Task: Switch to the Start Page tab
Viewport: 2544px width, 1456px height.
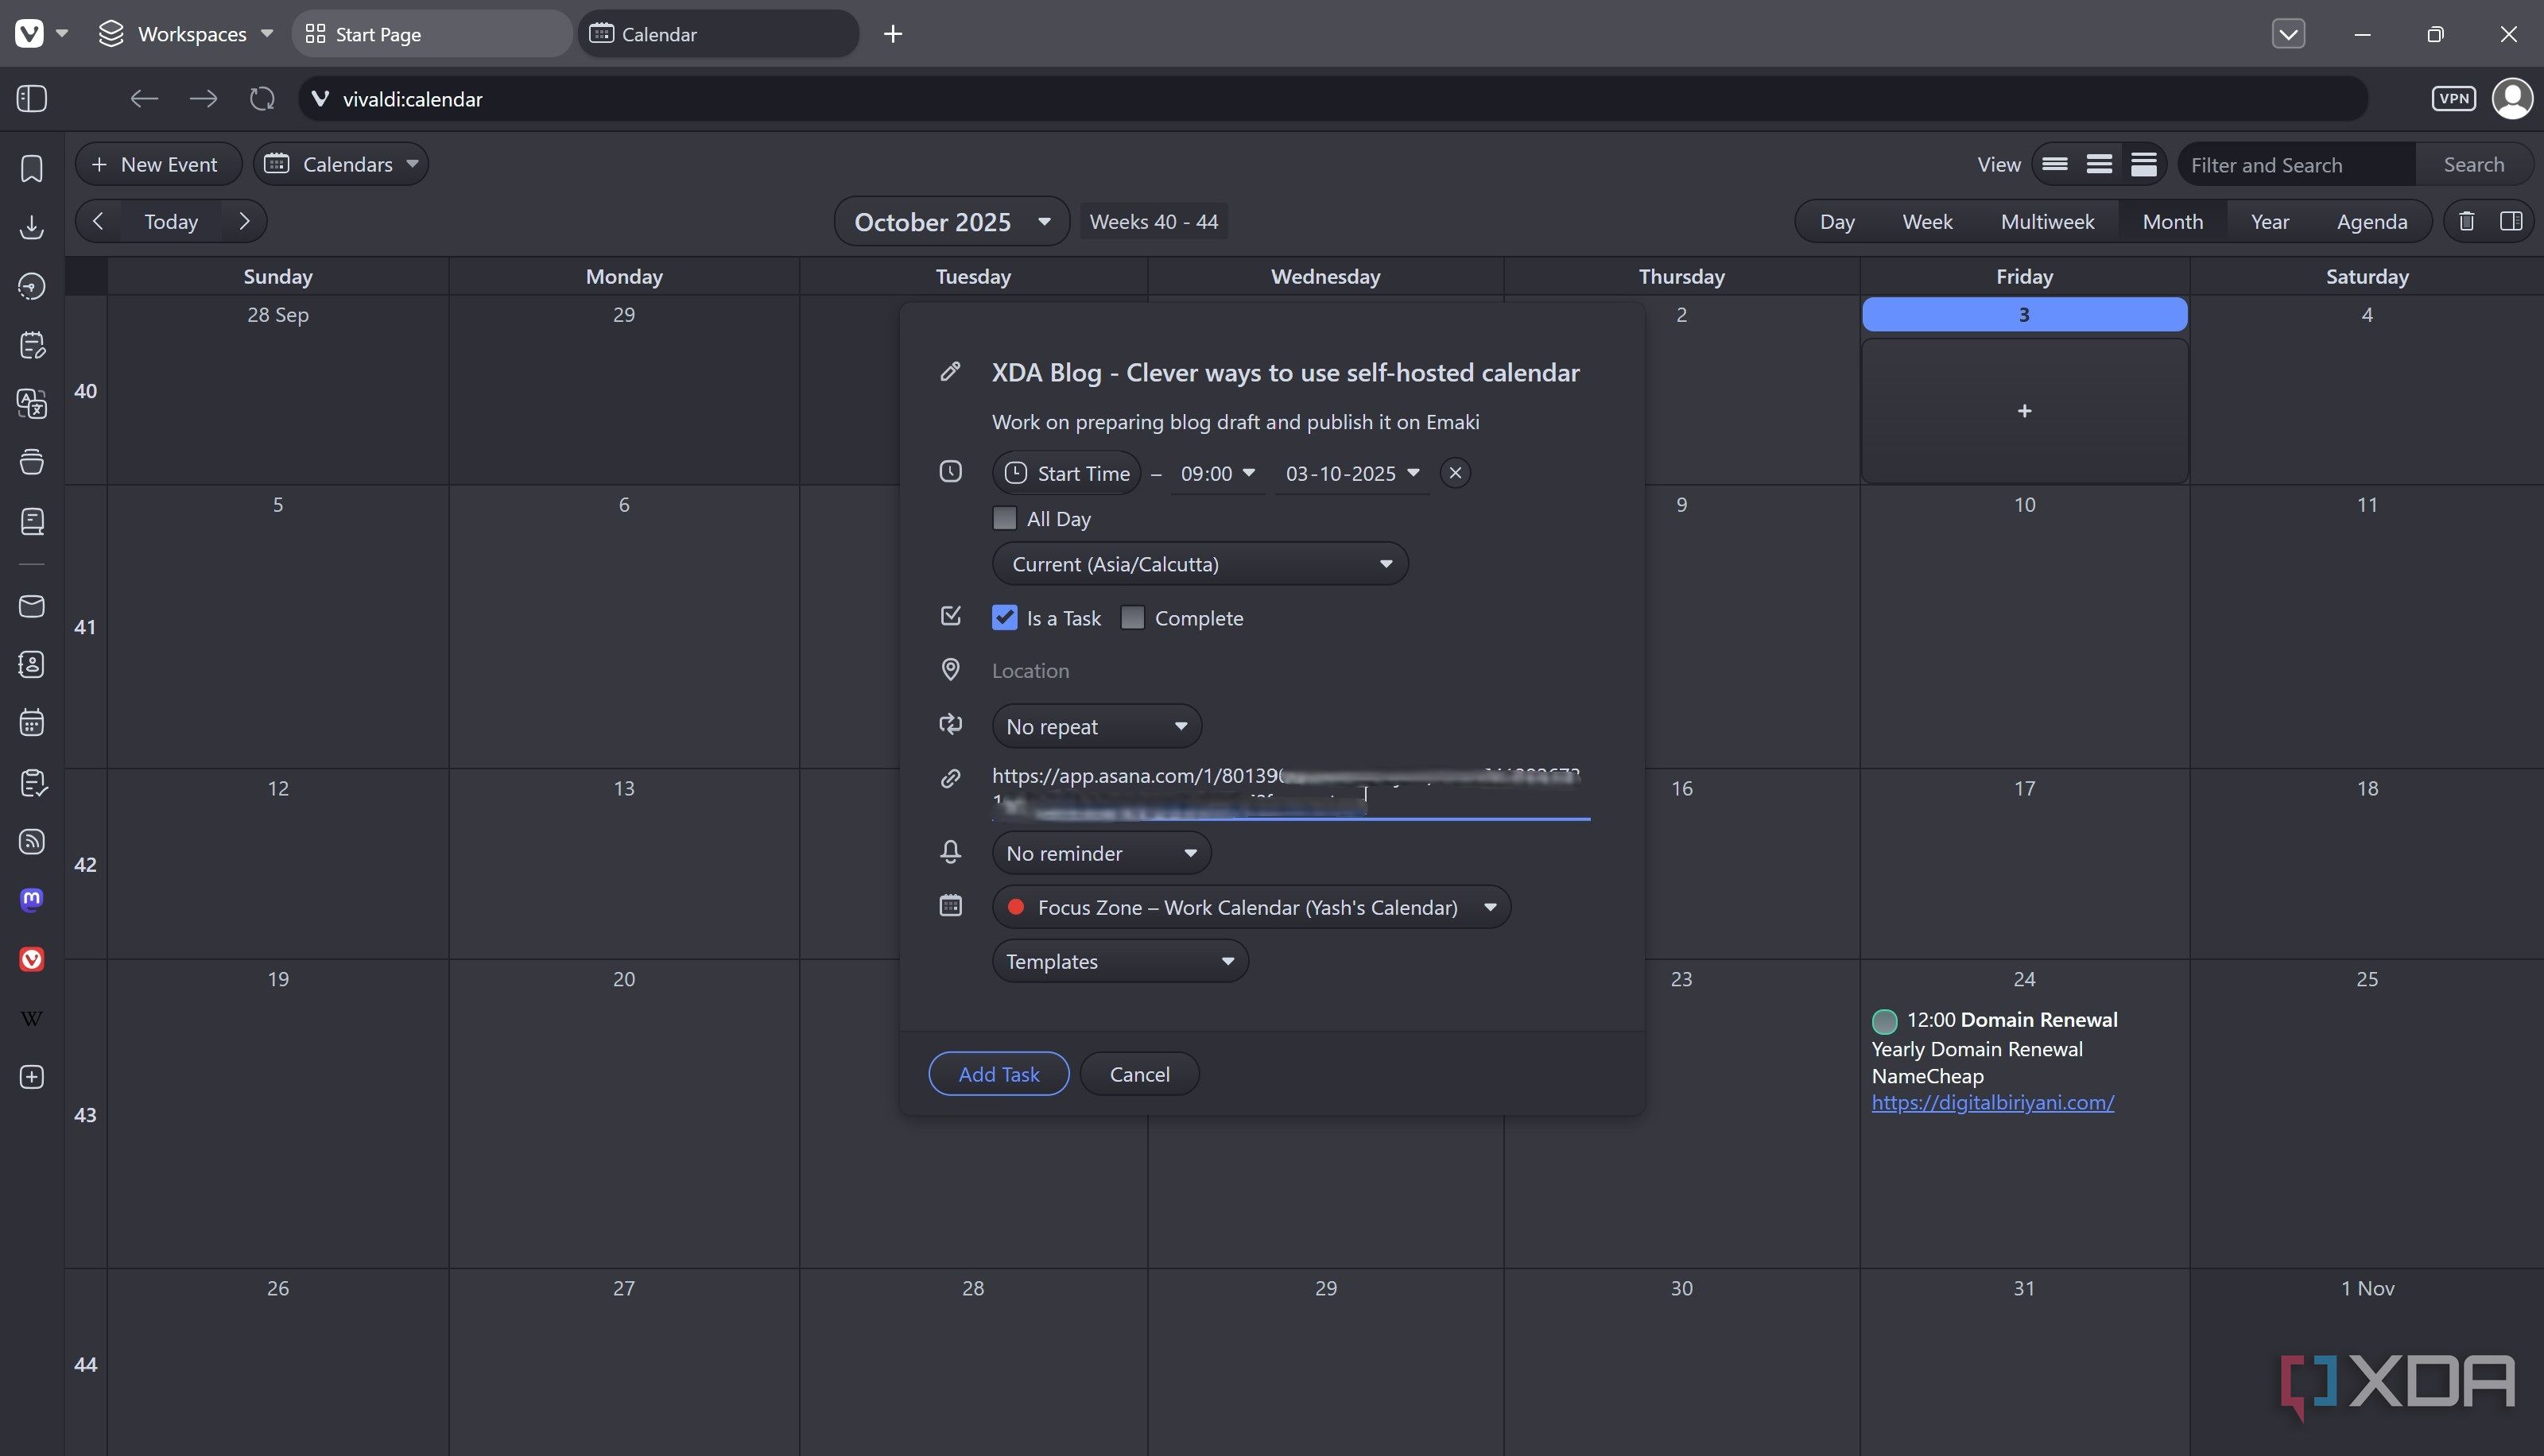Action: pyautogui.click(x=431, y=33)
